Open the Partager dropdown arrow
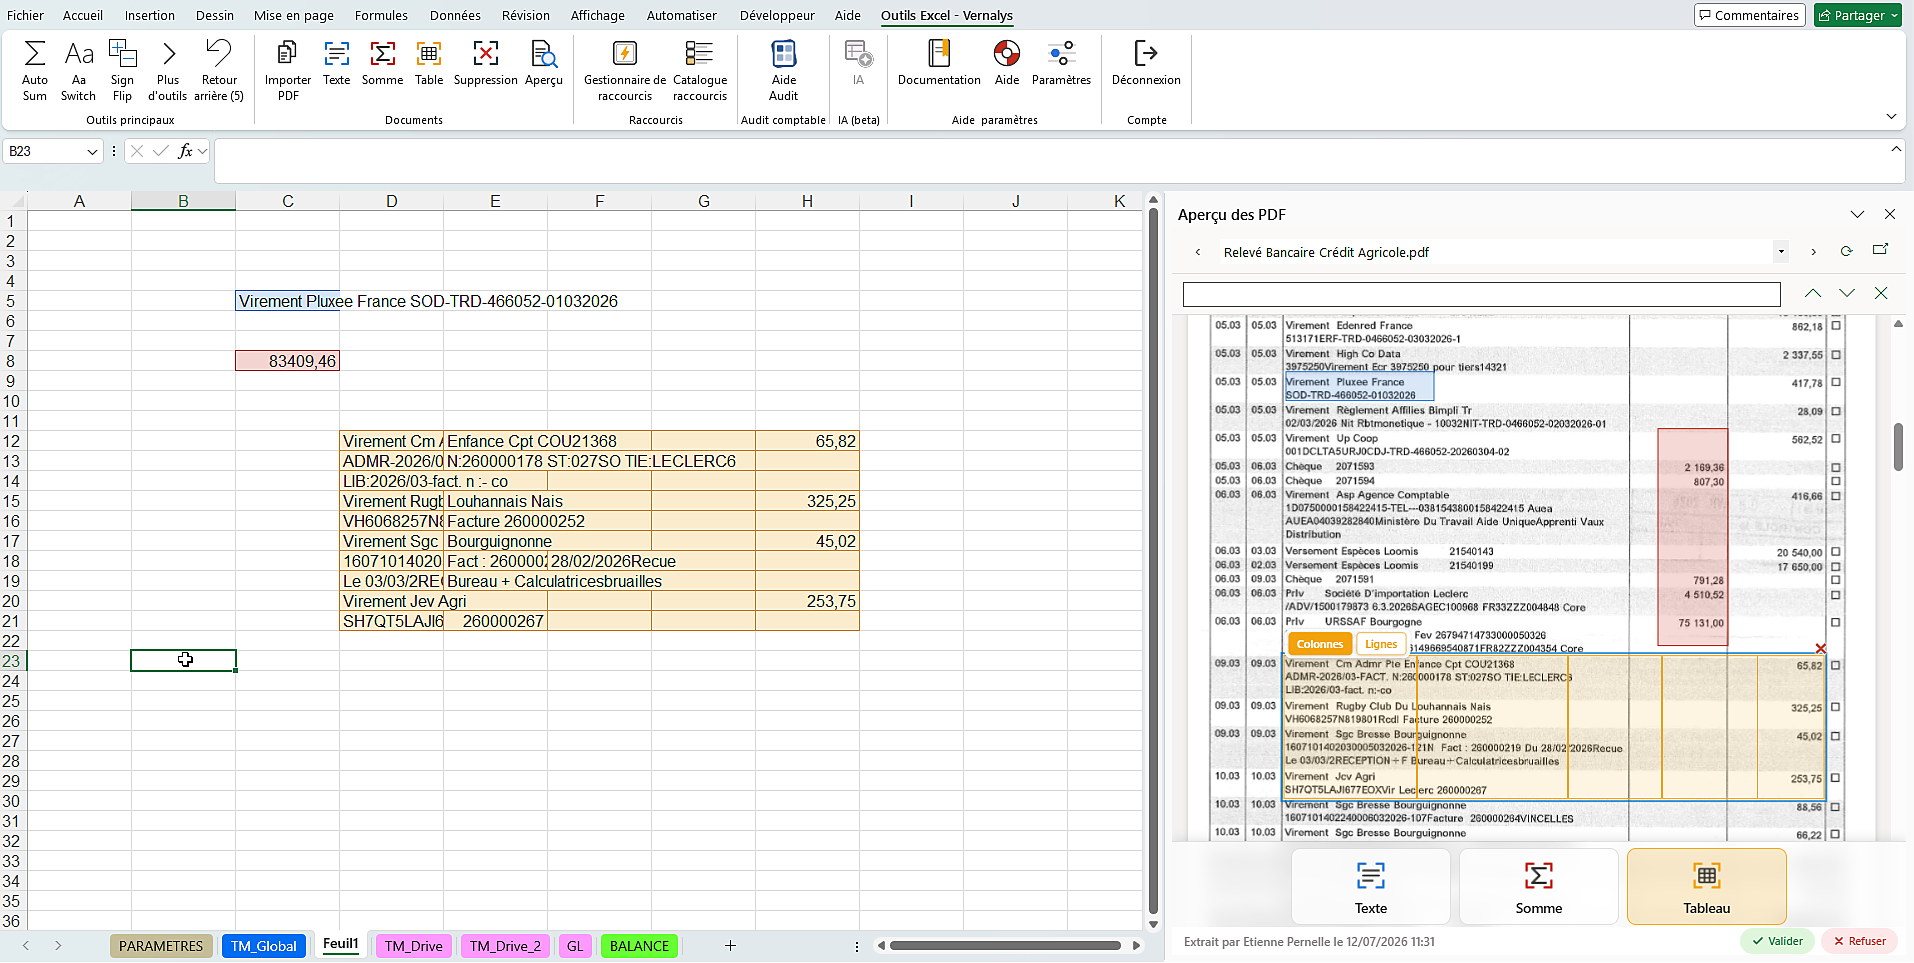This screenshot has width=1914, height=963. point(1894,16)
